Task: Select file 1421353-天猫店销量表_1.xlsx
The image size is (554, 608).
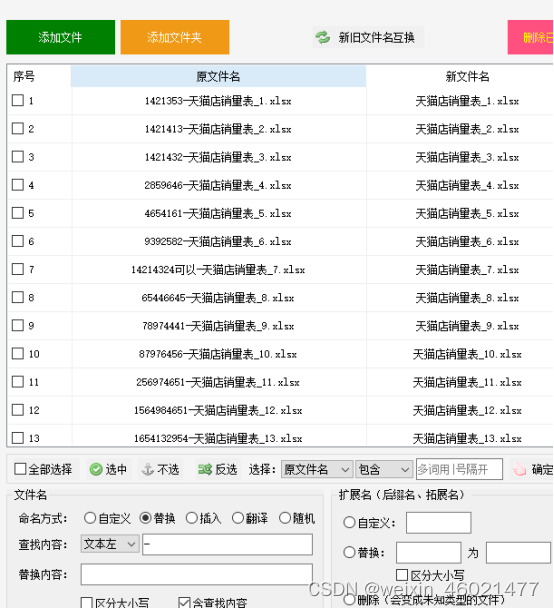Action: (x=218, y=101)
